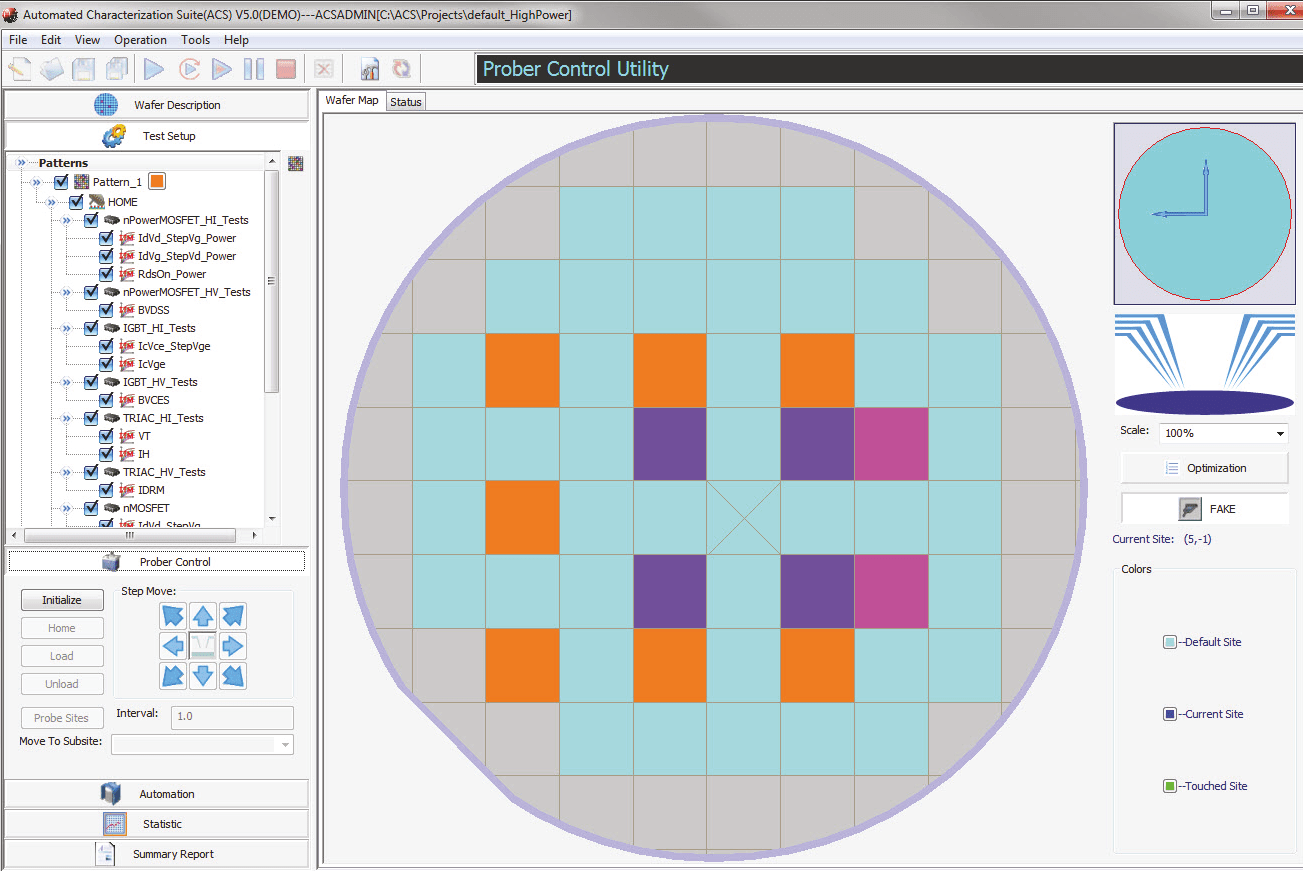
Task: Click the step-move down-left diagonal arrow
Action: (x=173, y=676)
